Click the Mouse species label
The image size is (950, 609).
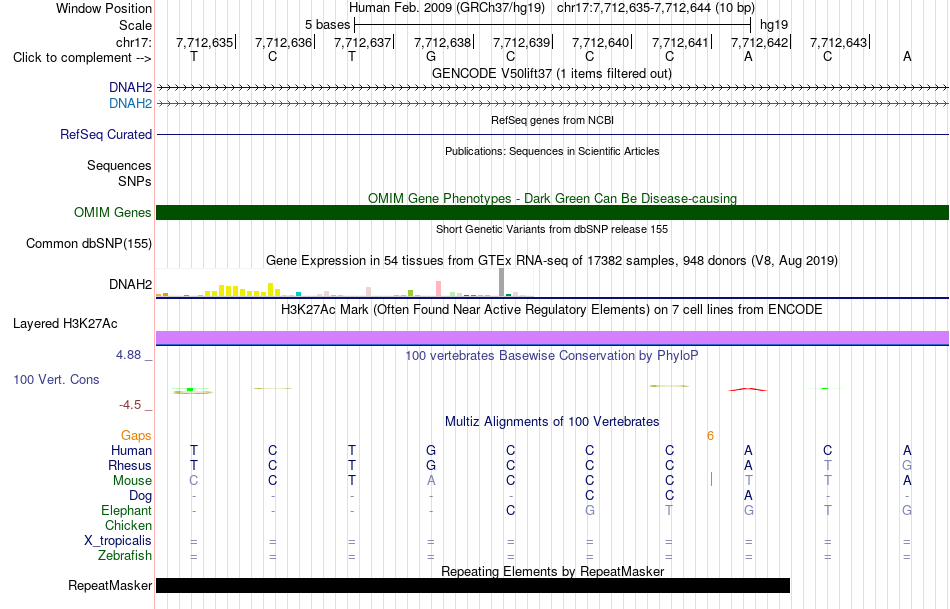coord(132,481)
